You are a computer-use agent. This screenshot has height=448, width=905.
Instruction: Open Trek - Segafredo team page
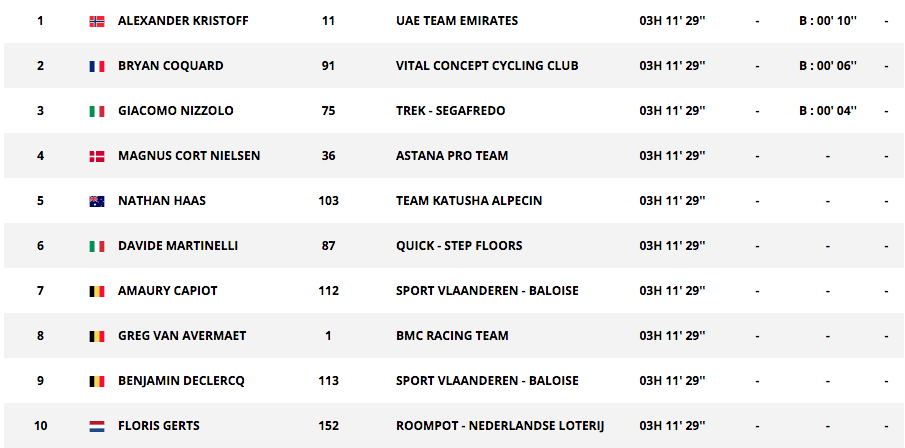452,111
